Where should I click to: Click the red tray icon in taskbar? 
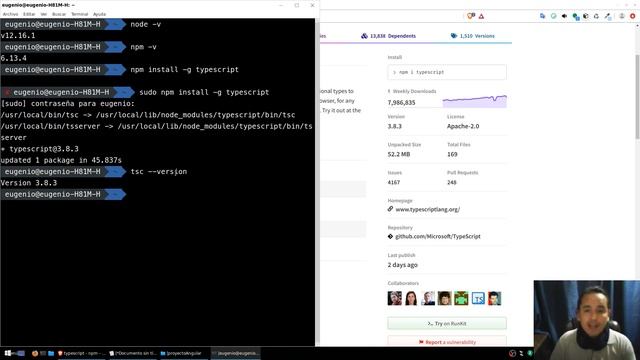tap(513, 353)
